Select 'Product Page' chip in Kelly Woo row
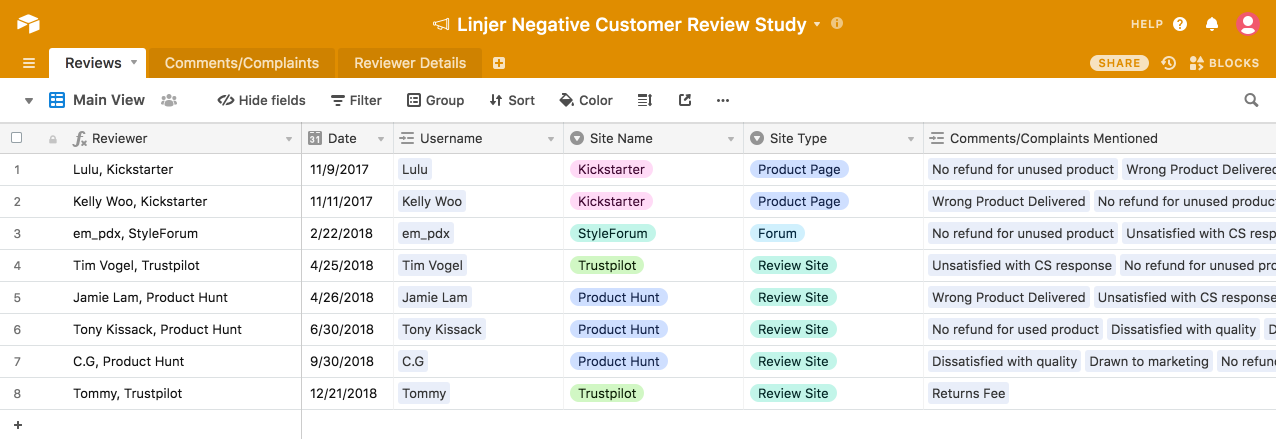 [799, 201]
